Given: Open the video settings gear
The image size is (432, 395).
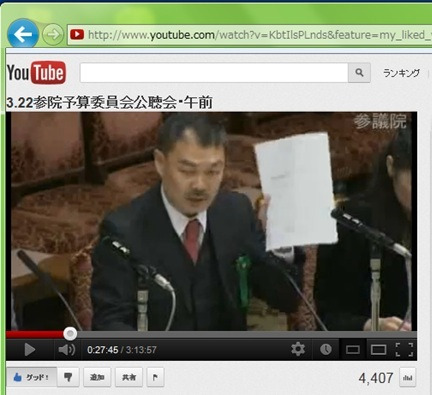Looking at the screenshot, I should coord(298,349).
